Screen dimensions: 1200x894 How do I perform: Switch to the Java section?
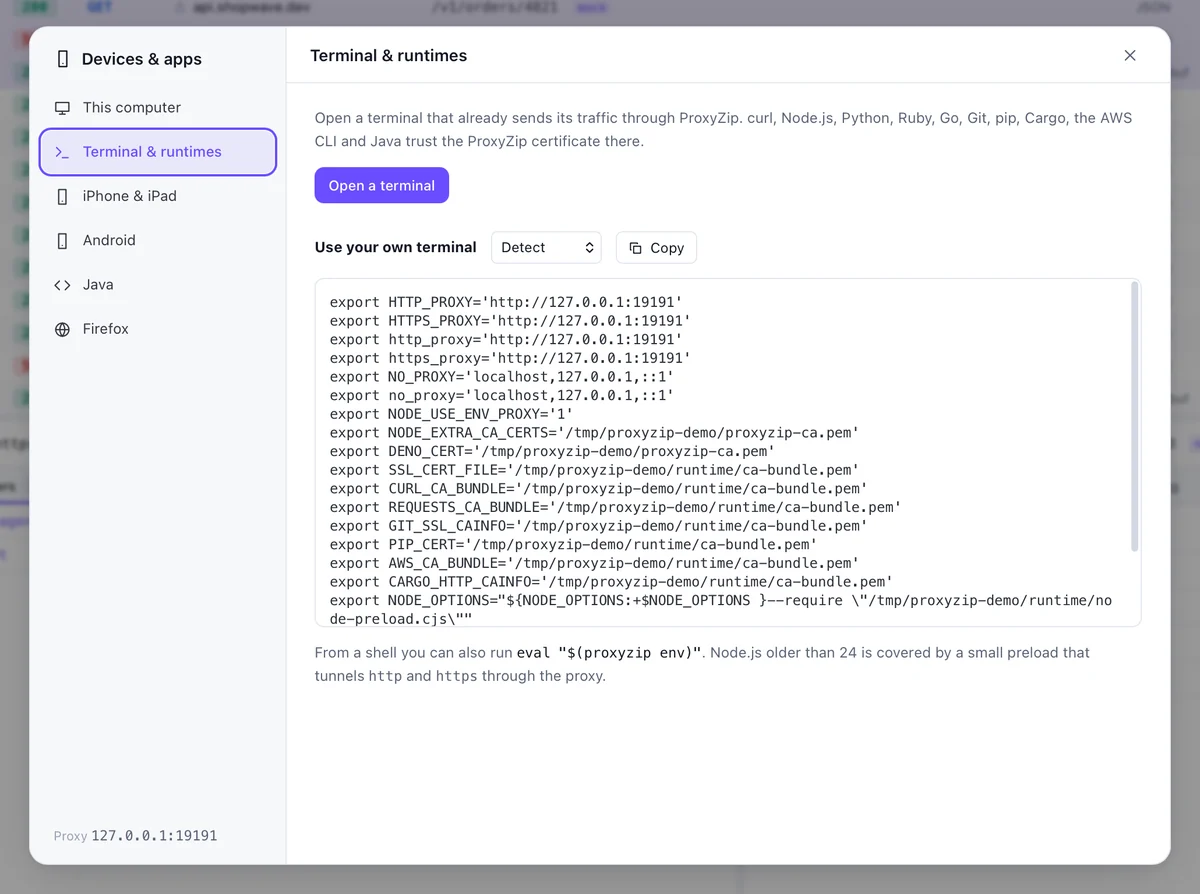coord(158,285)
